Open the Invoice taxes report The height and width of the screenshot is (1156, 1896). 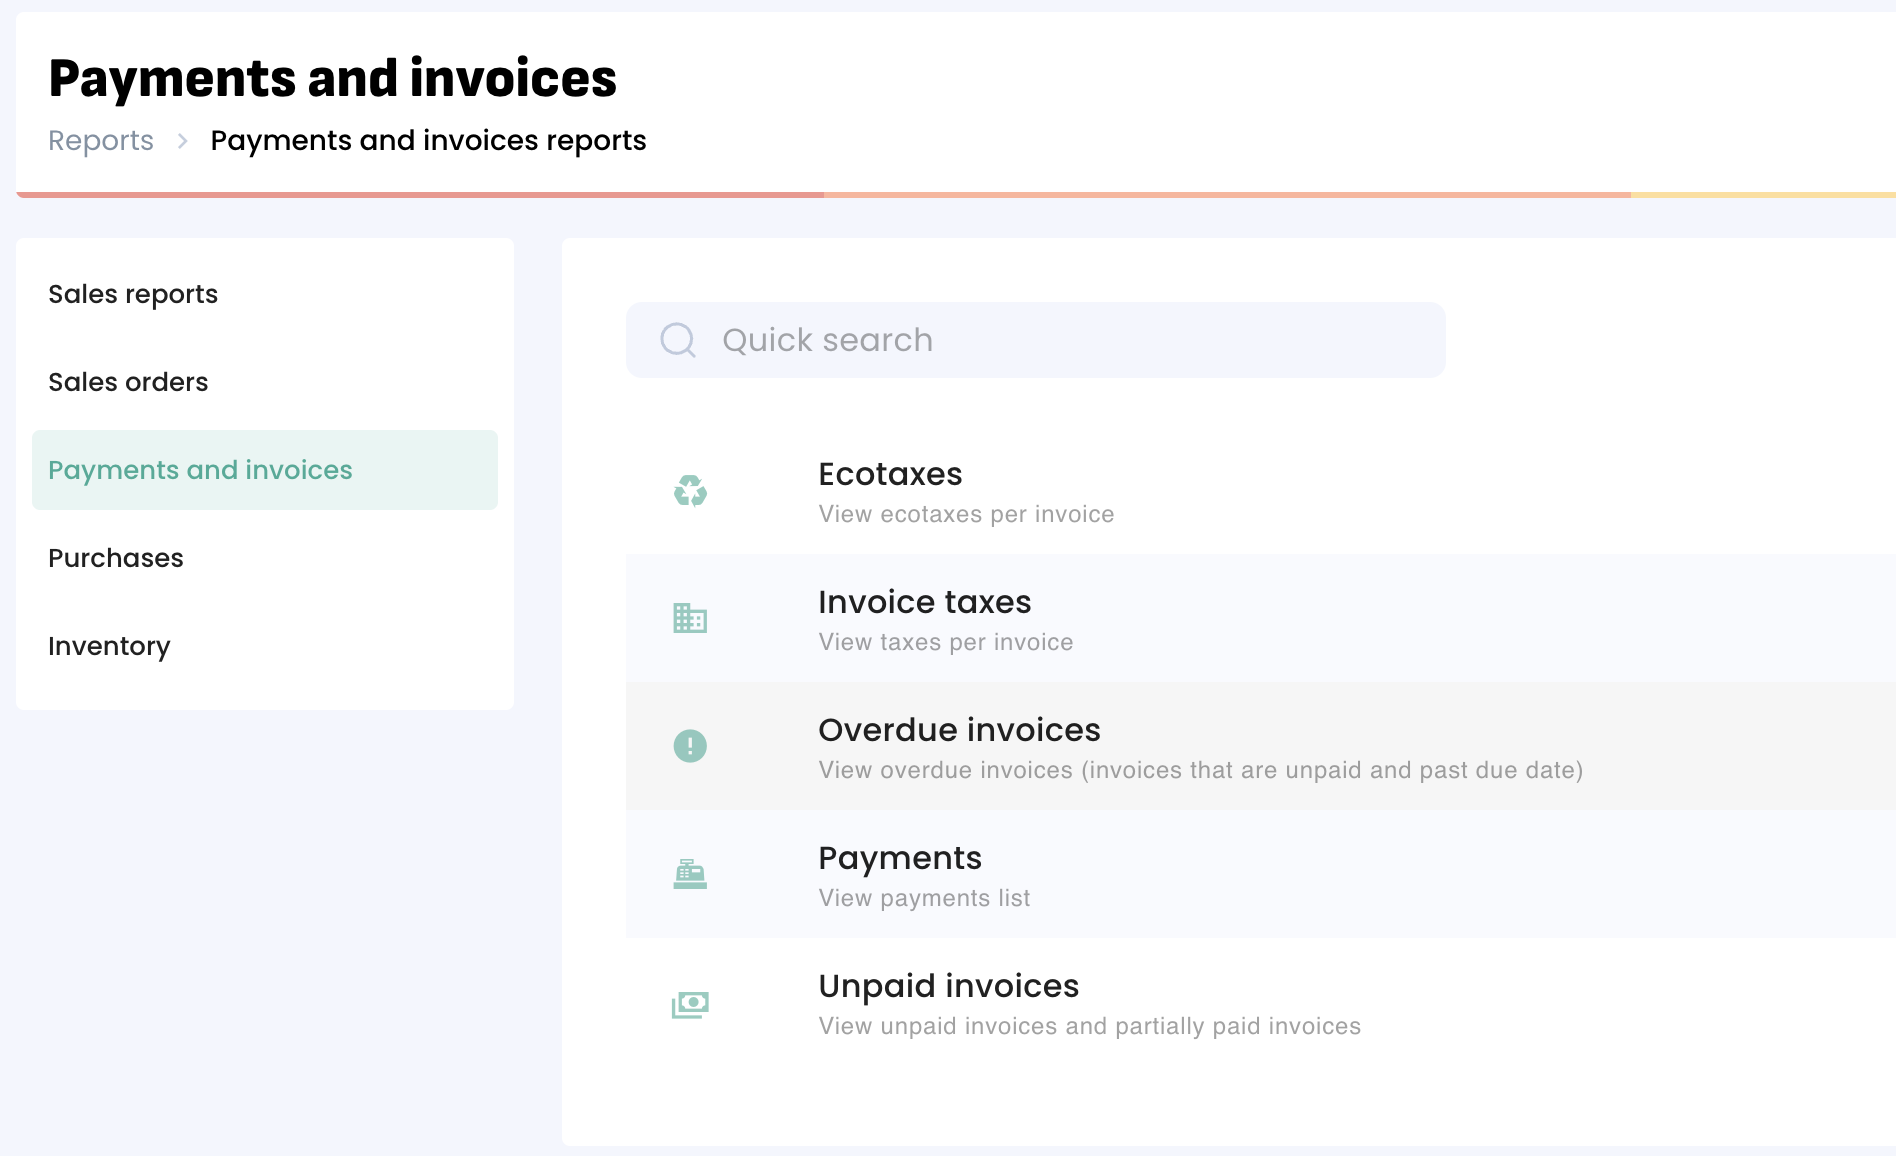(924, 603)
